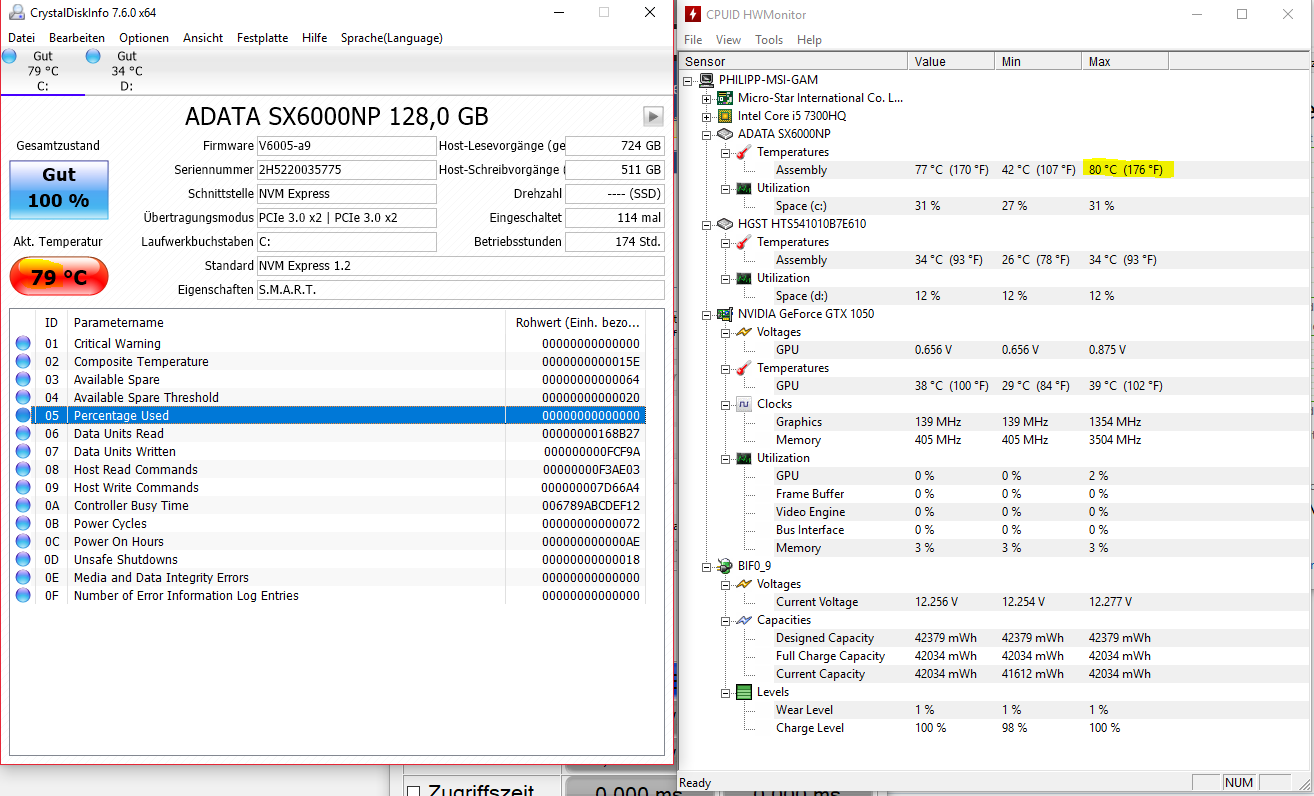Select the highlighted Percentage Used row
Image resolution: width=1314 pixels, height=796 pixels.
(x=328, y=416)
